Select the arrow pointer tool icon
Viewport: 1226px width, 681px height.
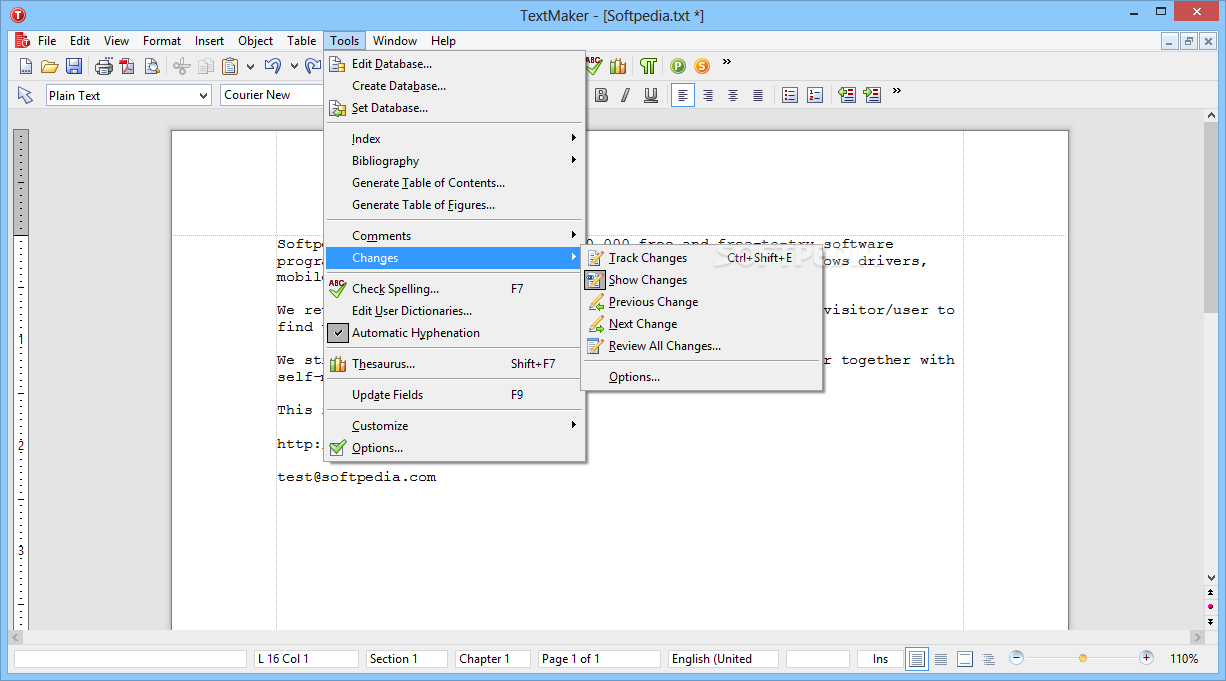pos(26,95)
